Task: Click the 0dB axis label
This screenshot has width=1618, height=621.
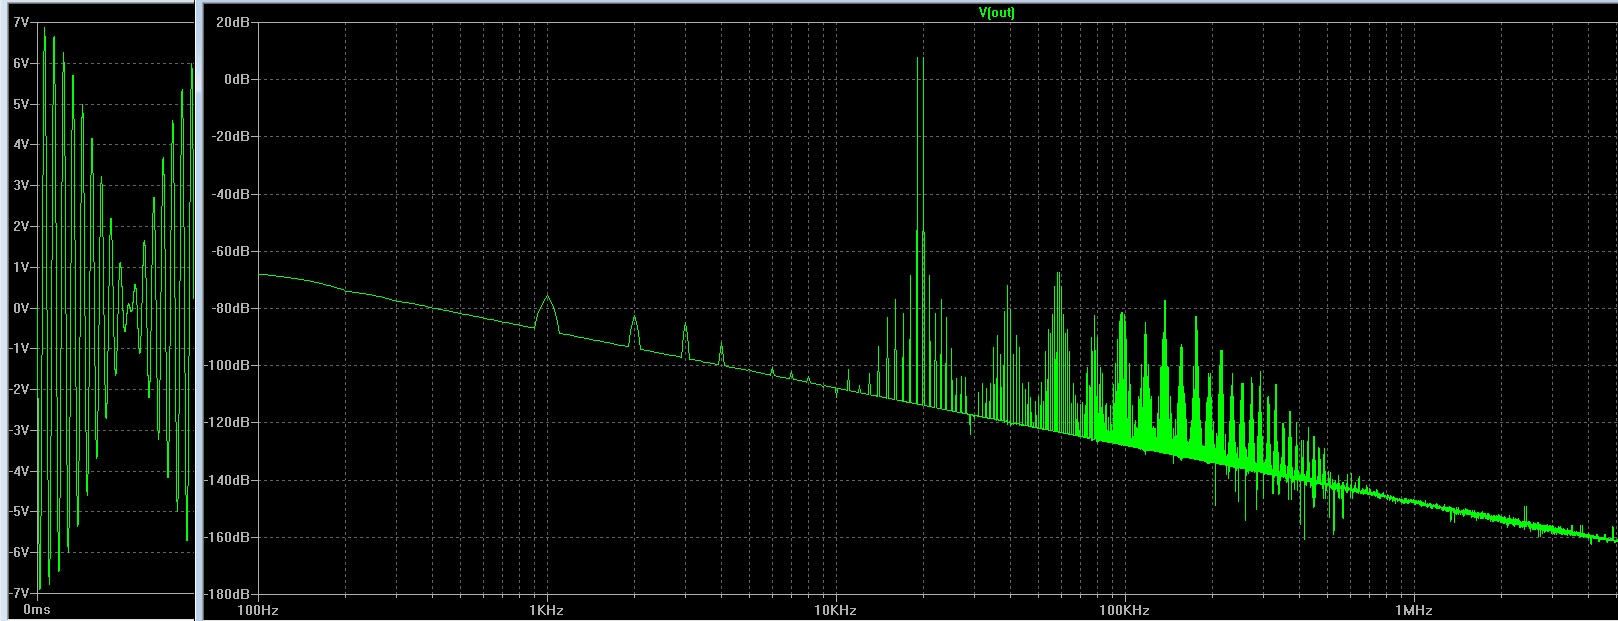Action: pyautogui.click(x=236, y=79)
